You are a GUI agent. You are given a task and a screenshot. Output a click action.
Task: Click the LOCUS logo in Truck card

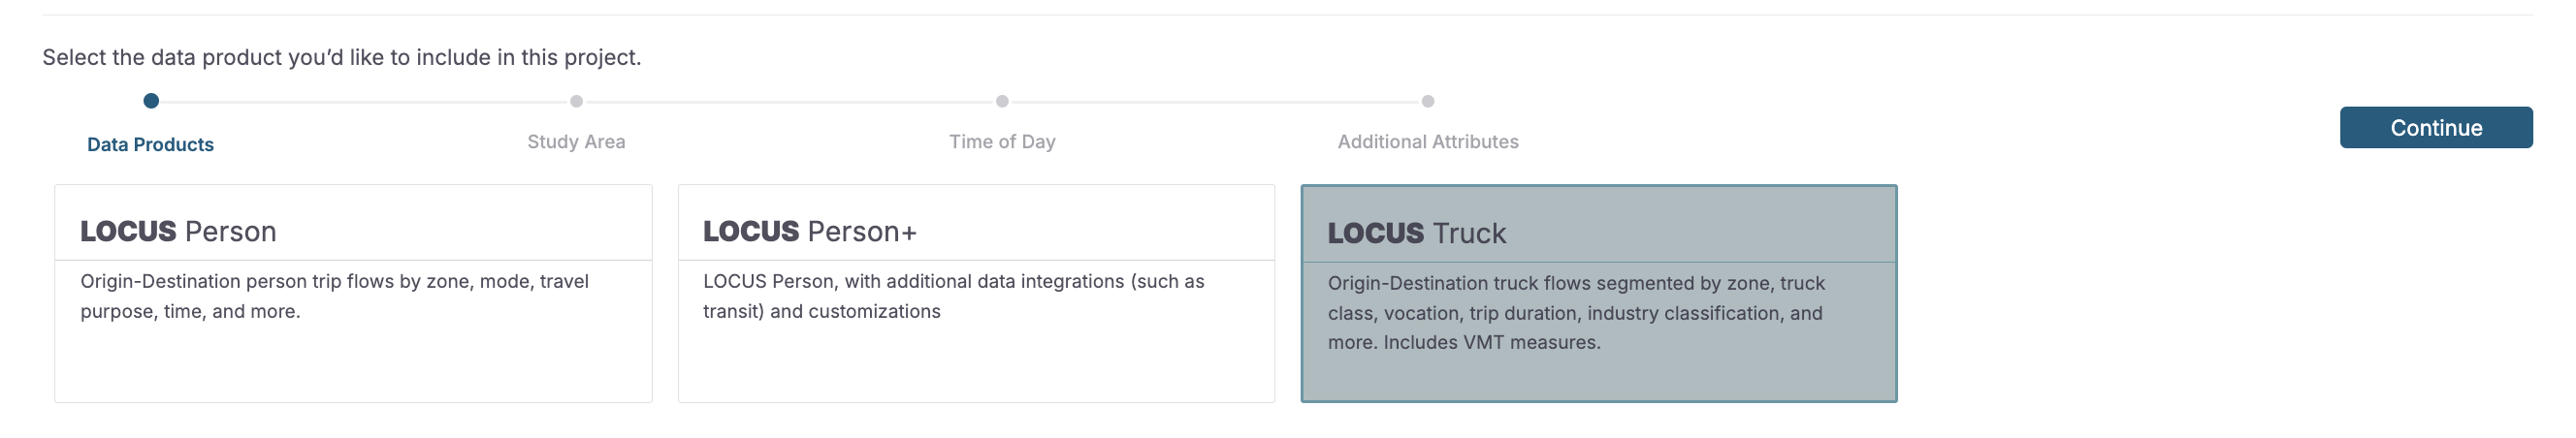point(1375,233)
